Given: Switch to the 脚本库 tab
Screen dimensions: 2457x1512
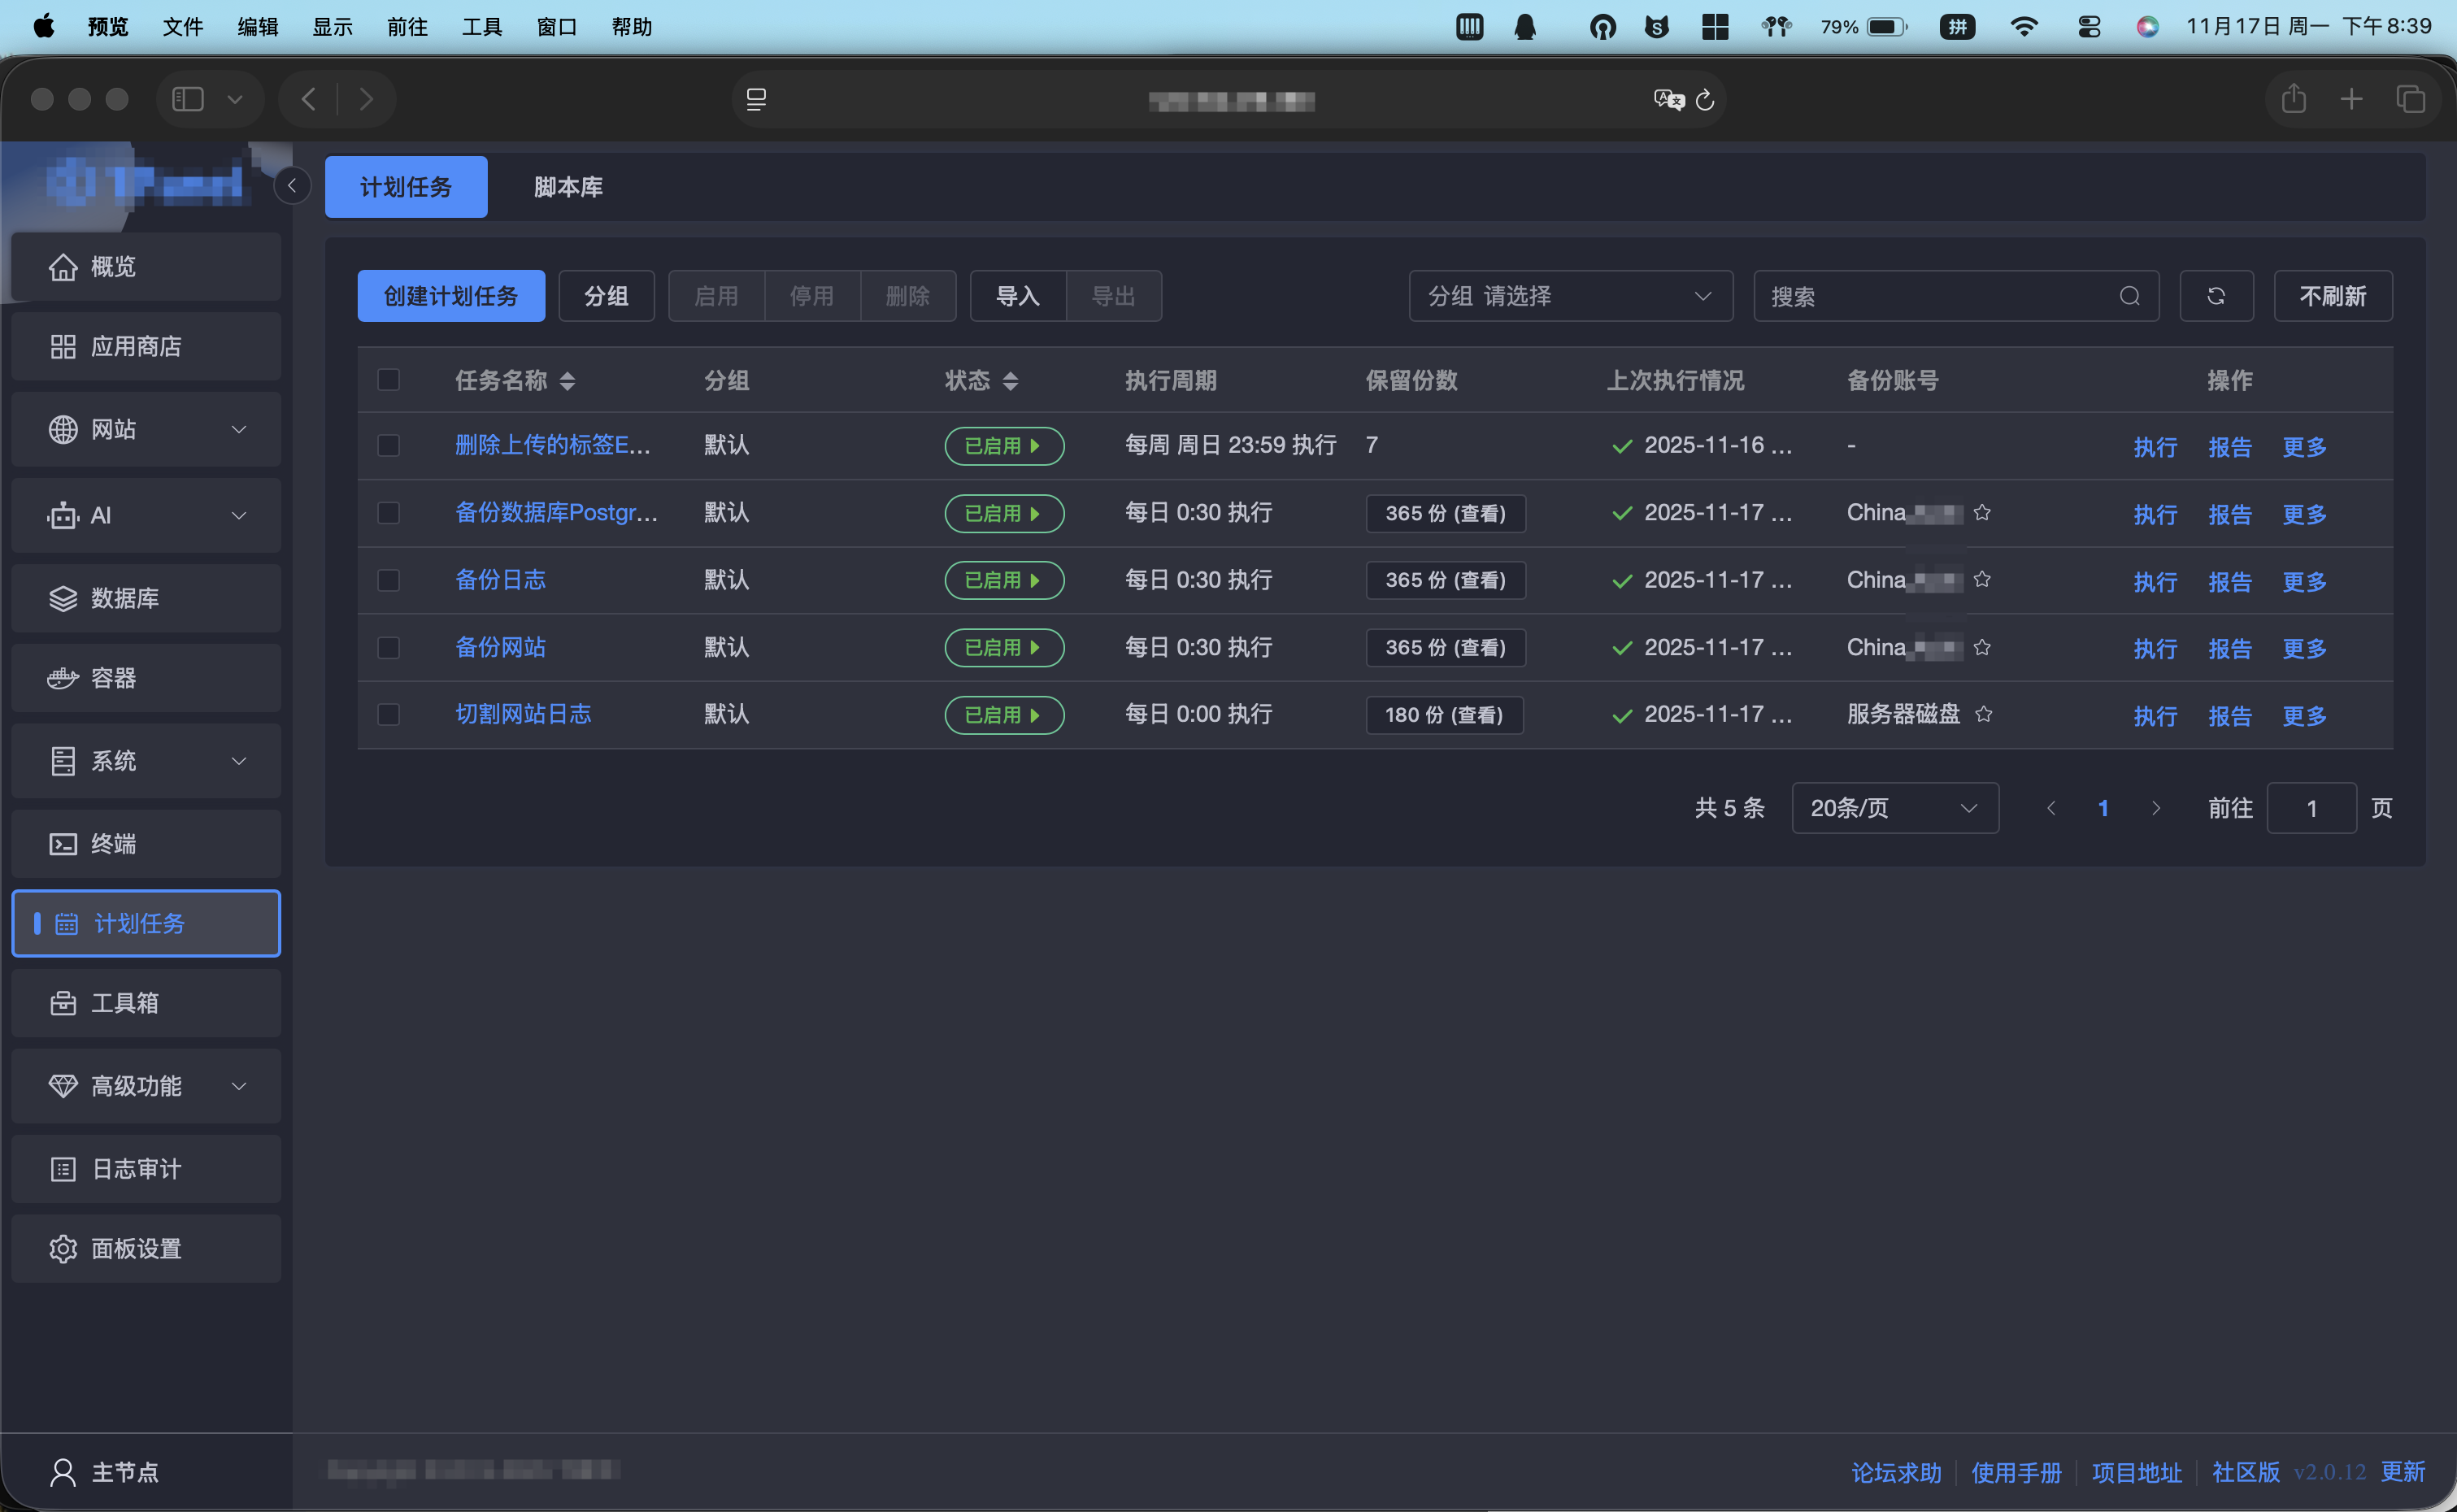Looking at the screenshot, I should click(568, 187).
